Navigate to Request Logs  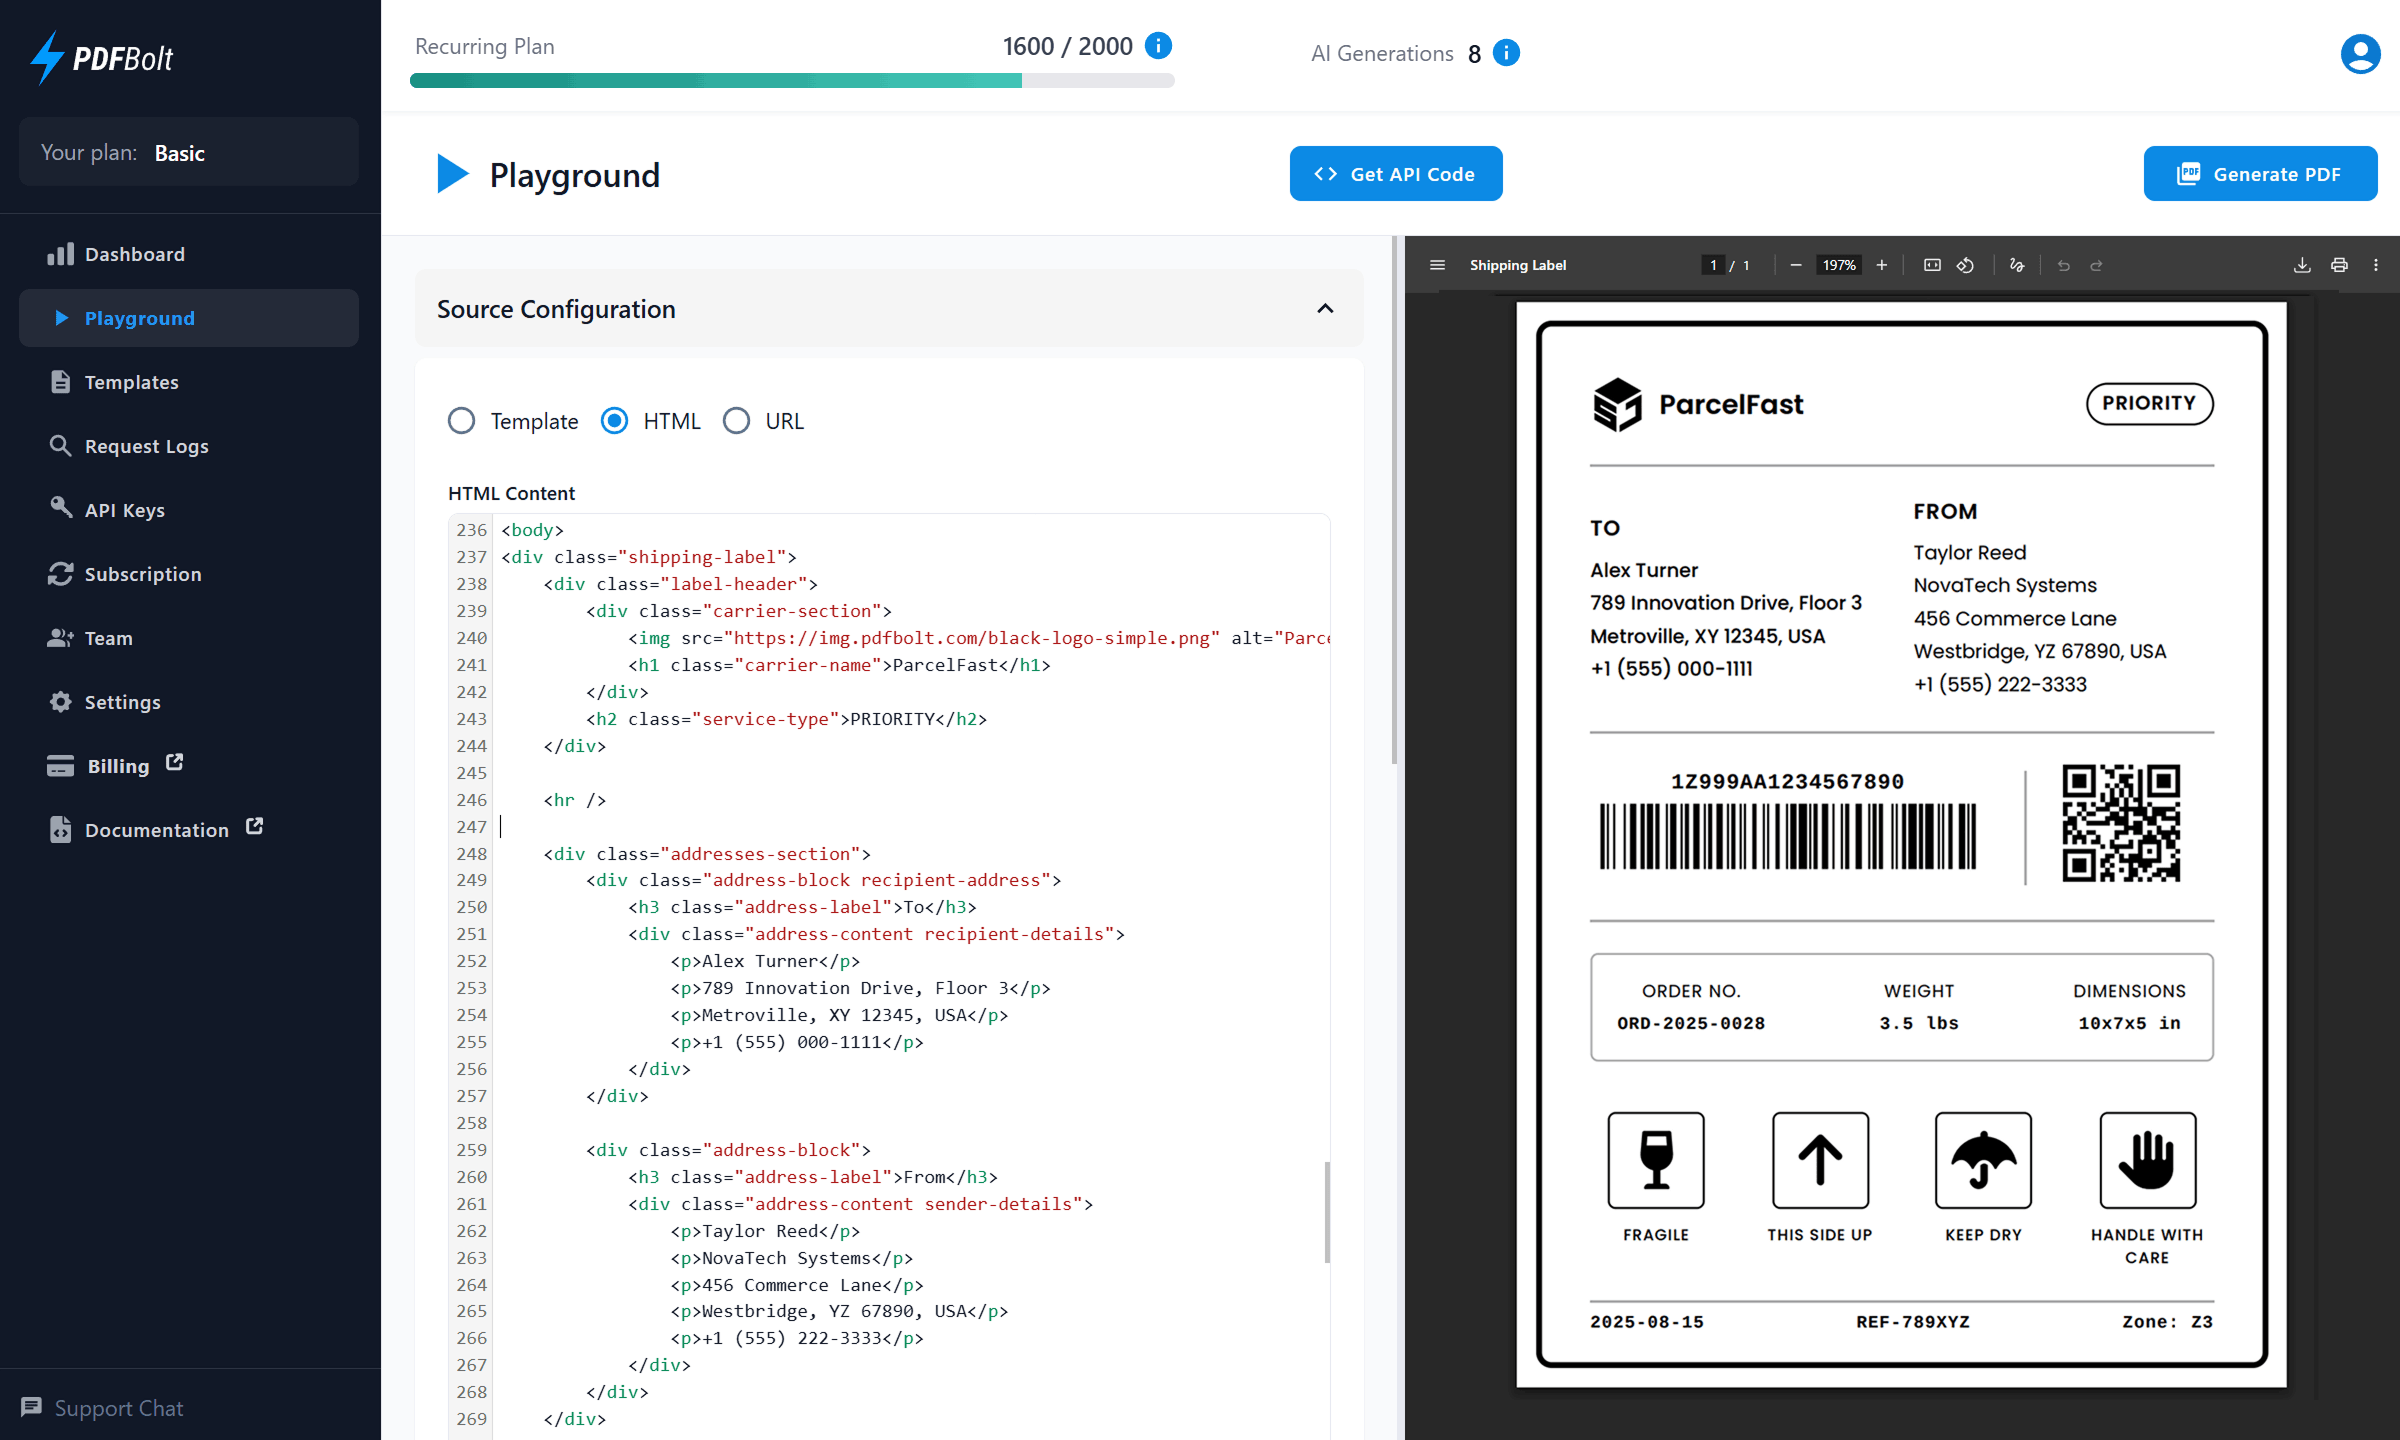pyautogui.click(x=146, y=446)
